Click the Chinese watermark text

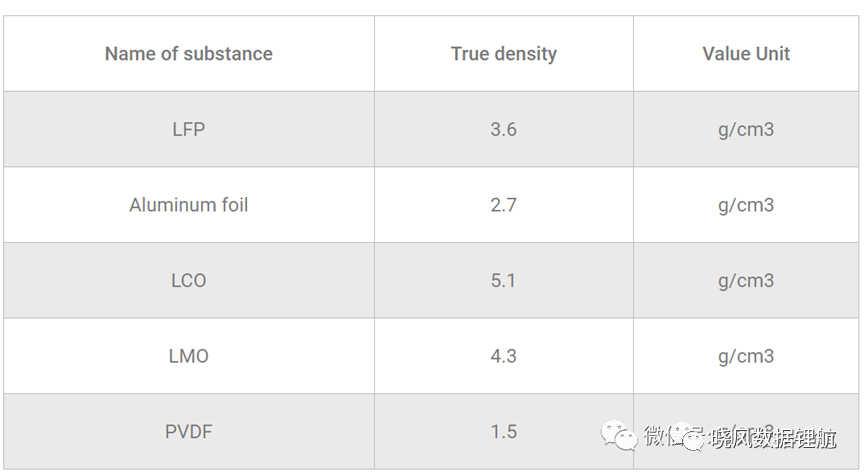tap(739, 437)
